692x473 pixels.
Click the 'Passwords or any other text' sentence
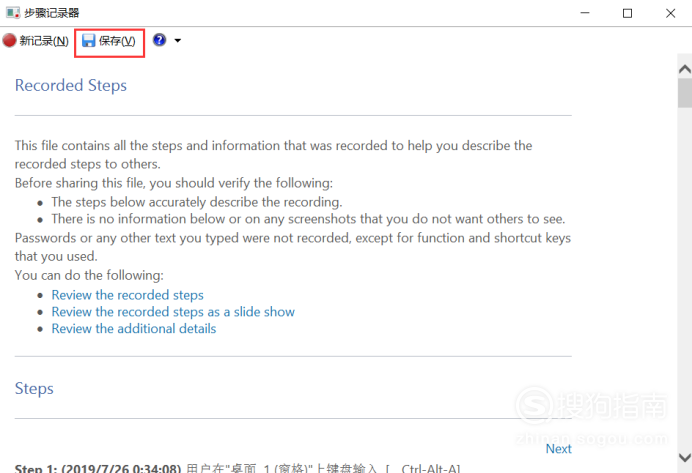pyautogui.click(x=293, y=247)
